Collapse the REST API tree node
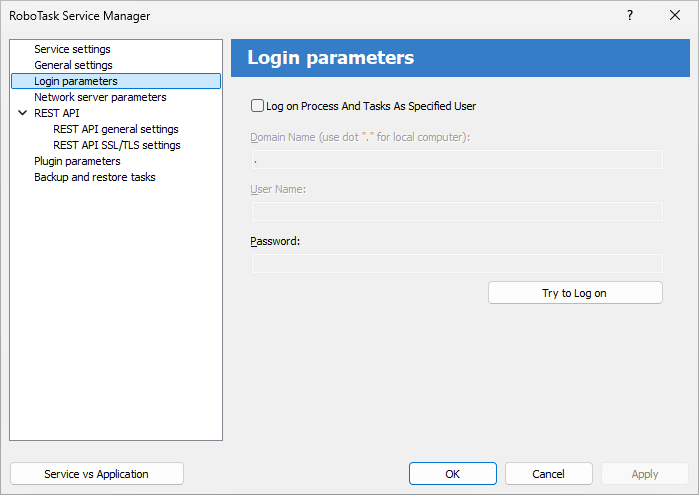Screen dimensions: 699x495 coord(22,113)
